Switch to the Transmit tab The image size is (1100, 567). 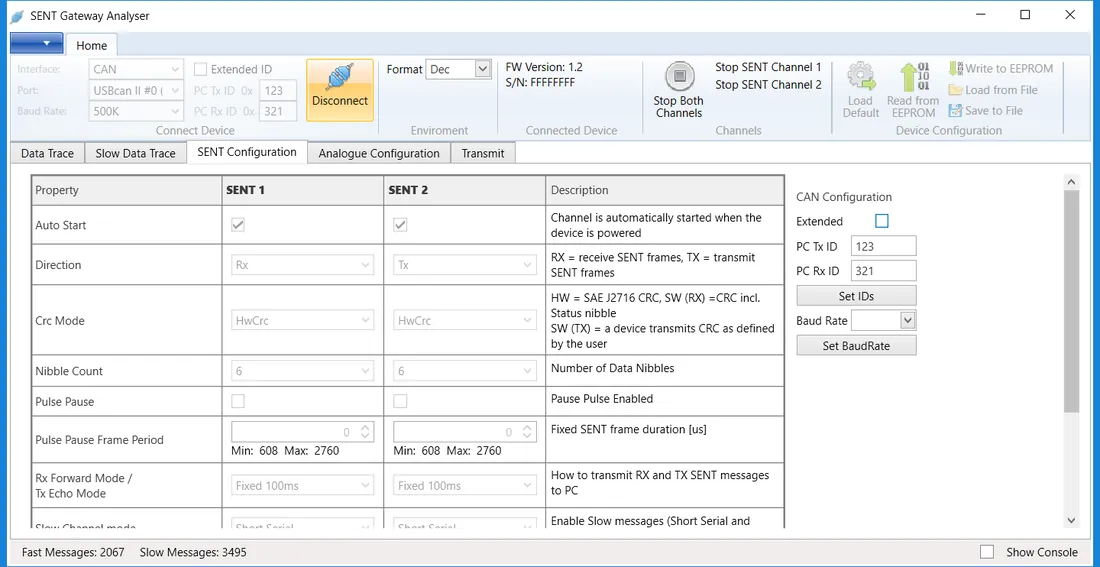483,153
